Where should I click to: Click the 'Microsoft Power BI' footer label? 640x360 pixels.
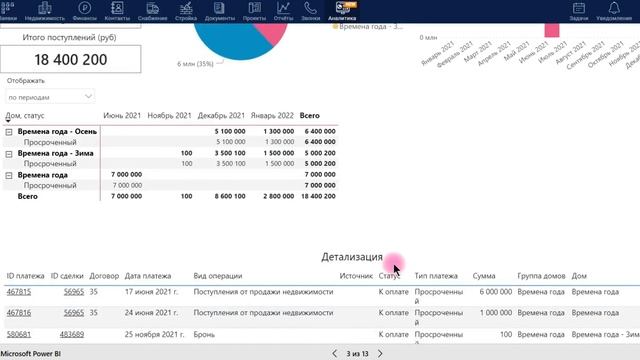[31, 354]
